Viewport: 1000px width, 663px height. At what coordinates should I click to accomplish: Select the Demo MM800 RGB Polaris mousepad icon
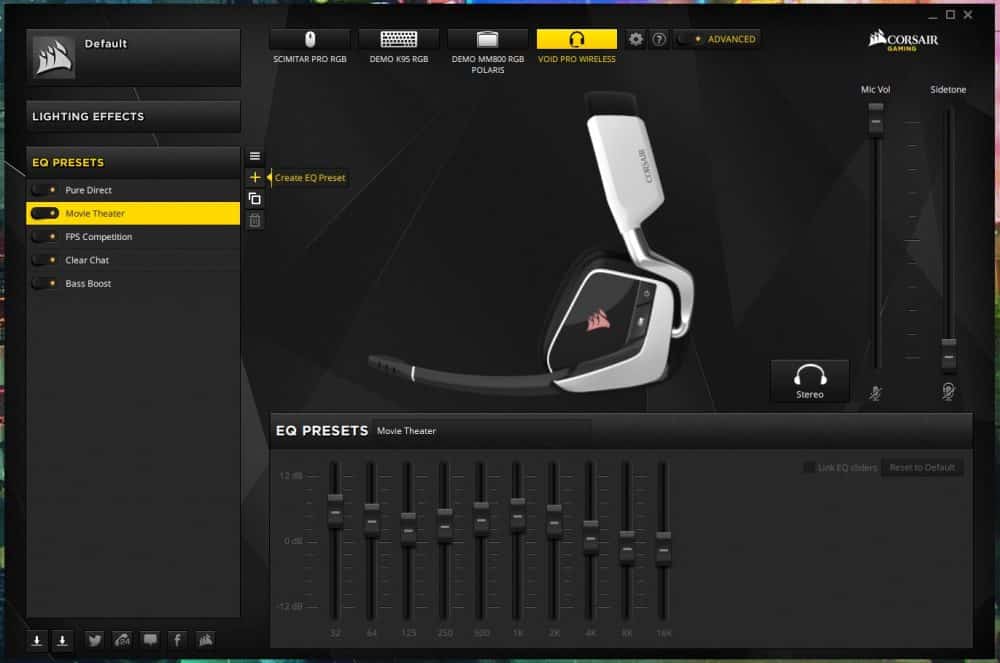tap(487, 39)
